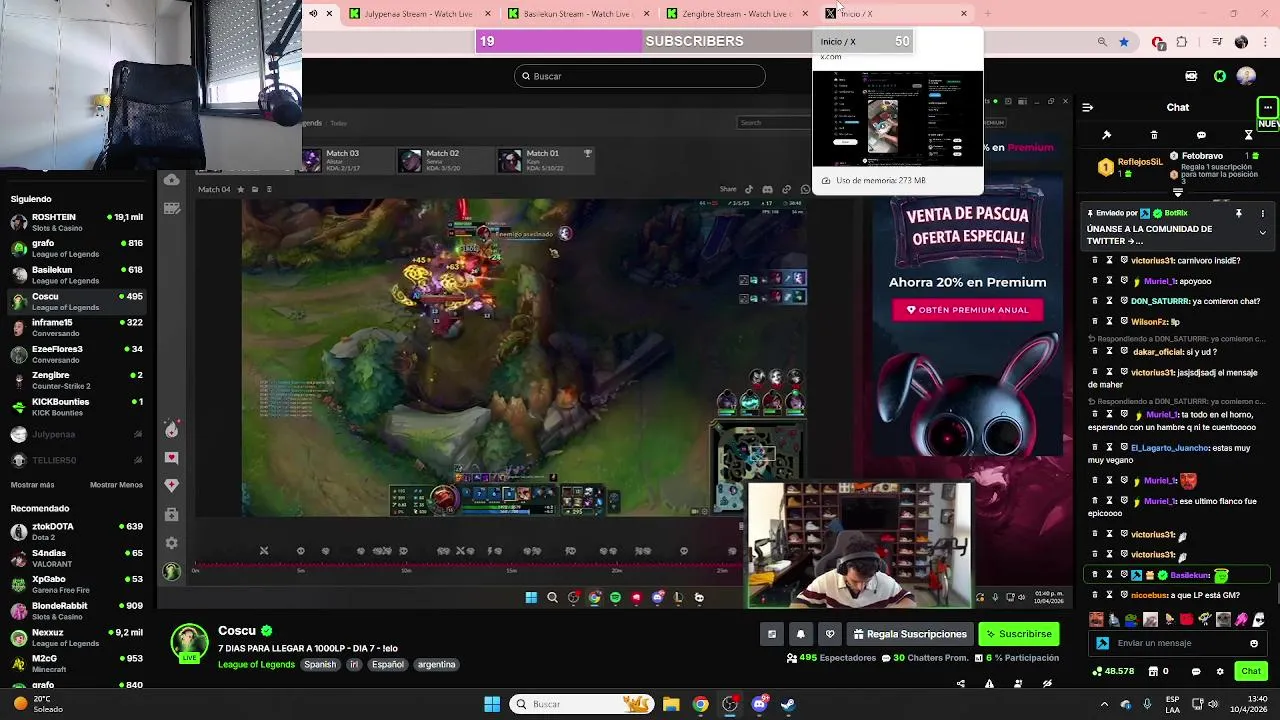The width and height of the screenshot is (1280, 720).
Task: Open the Kick user avatar menu
Action: (1246, 76)
